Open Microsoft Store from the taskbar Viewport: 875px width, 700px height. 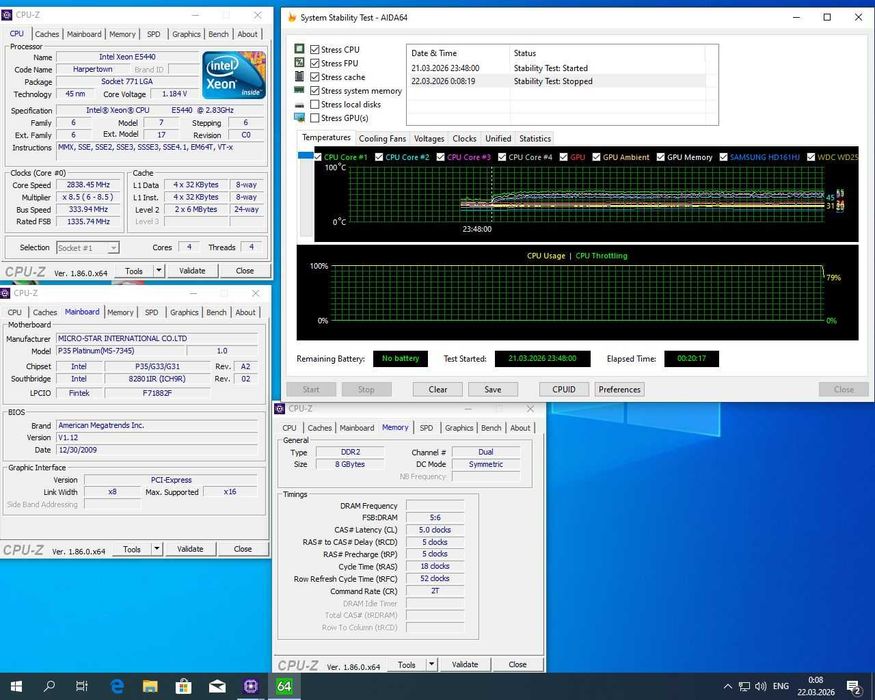click(184, 686)
